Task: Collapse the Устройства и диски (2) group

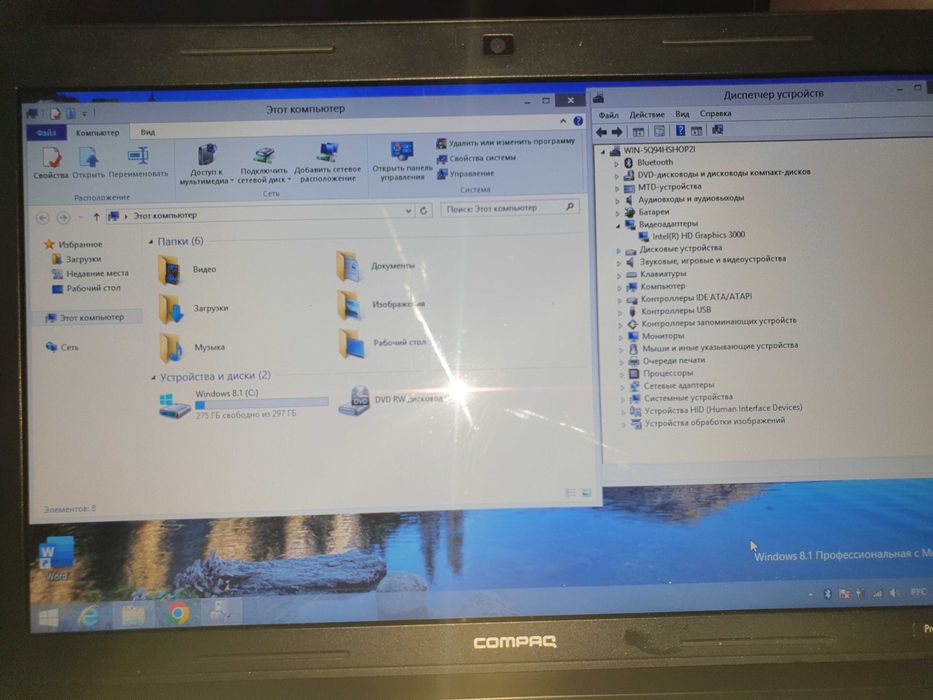Action: click(154, 377)
